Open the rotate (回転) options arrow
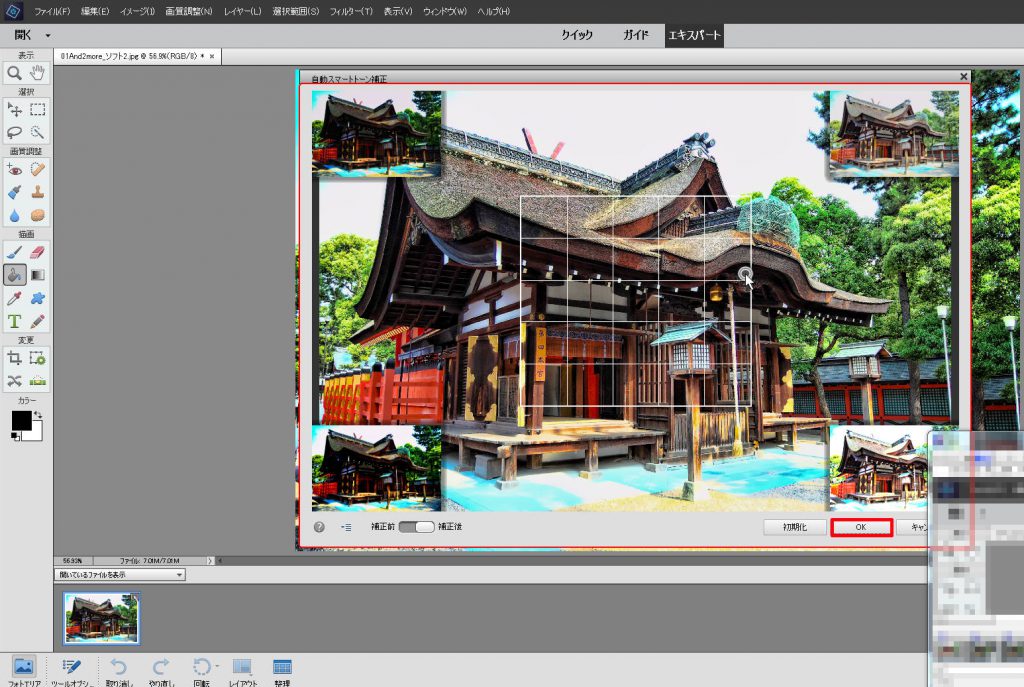1024x687 pixels. click(216, 667)
